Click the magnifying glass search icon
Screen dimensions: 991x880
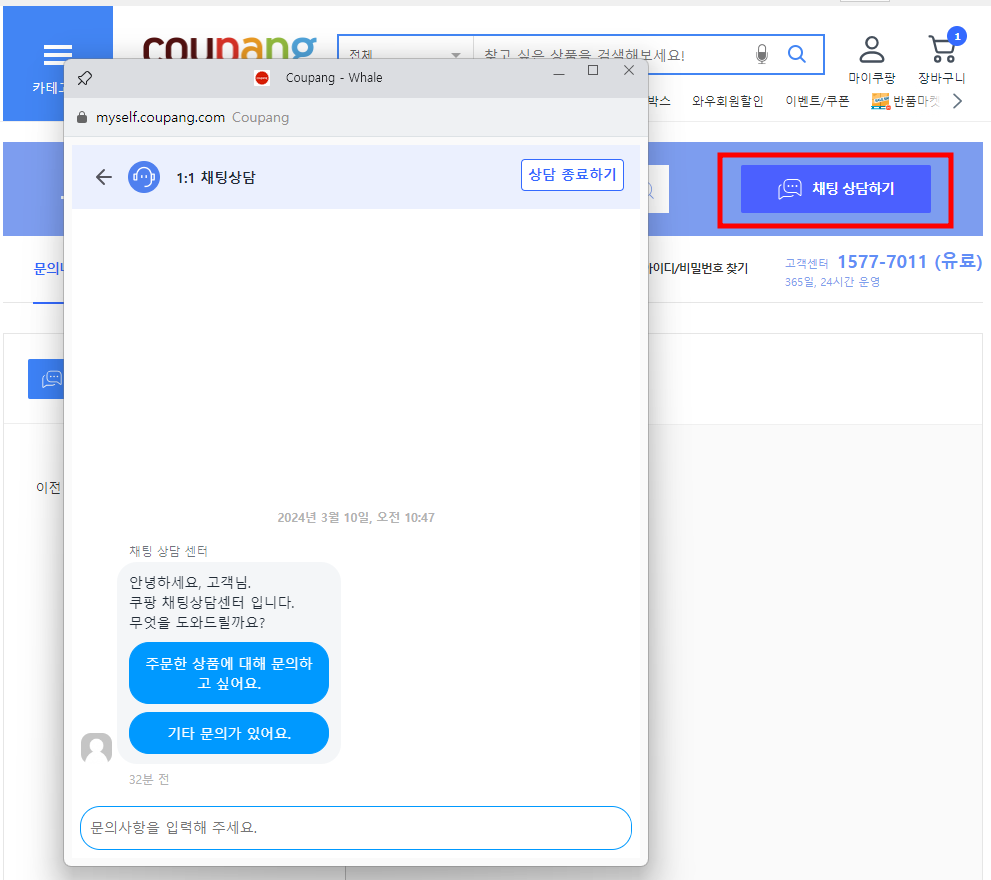click(x=797, y=54)
